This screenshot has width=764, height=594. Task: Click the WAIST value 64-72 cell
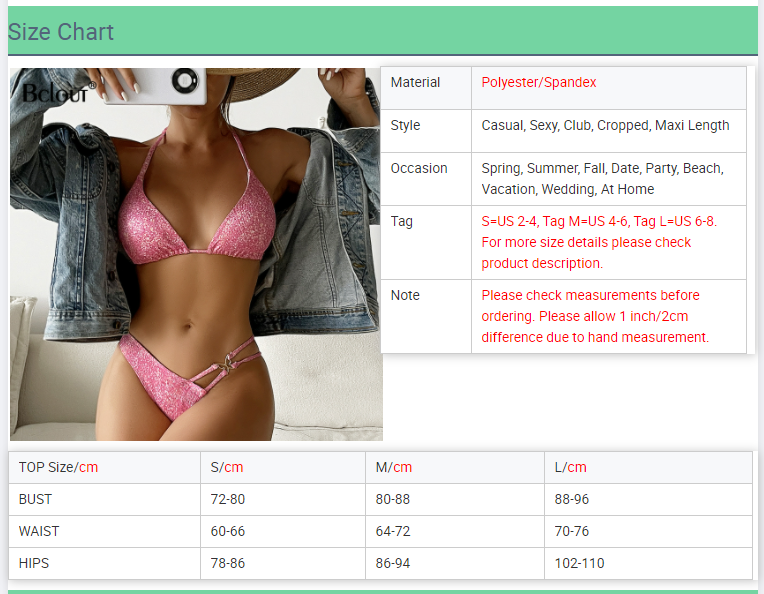pos(393,531)
